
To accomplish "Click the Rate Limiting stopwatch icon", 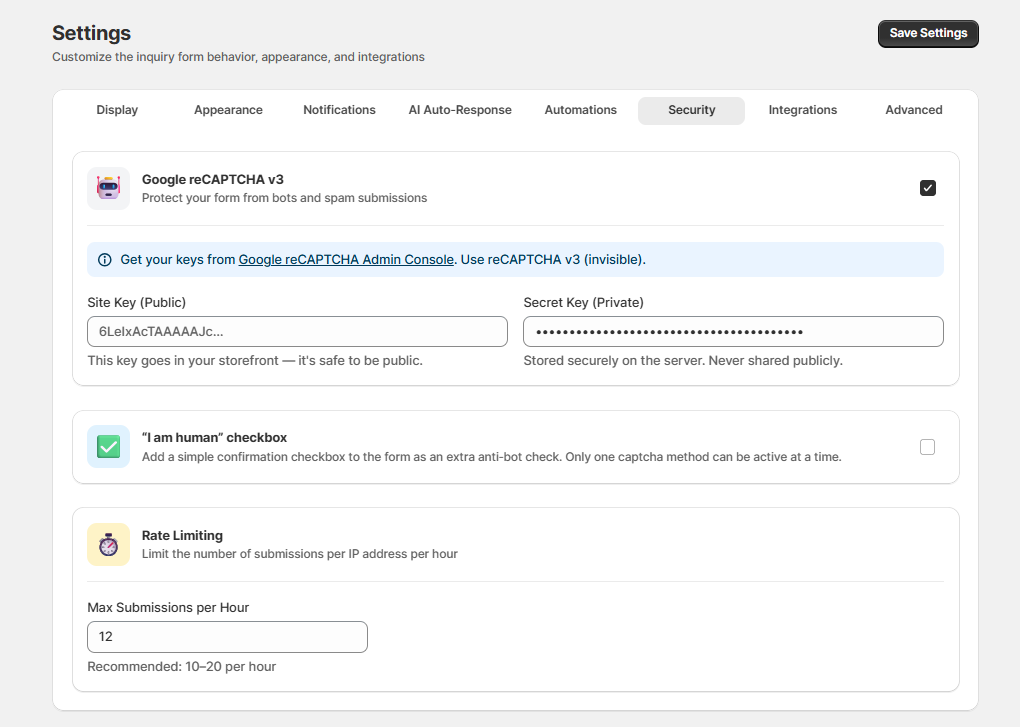I will point(108,544).
